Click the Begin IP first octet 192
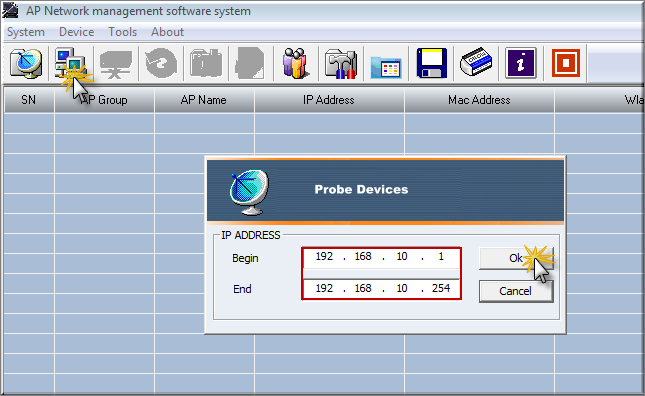Viewport: 645px width, 396px height. (x=324, y=257)
